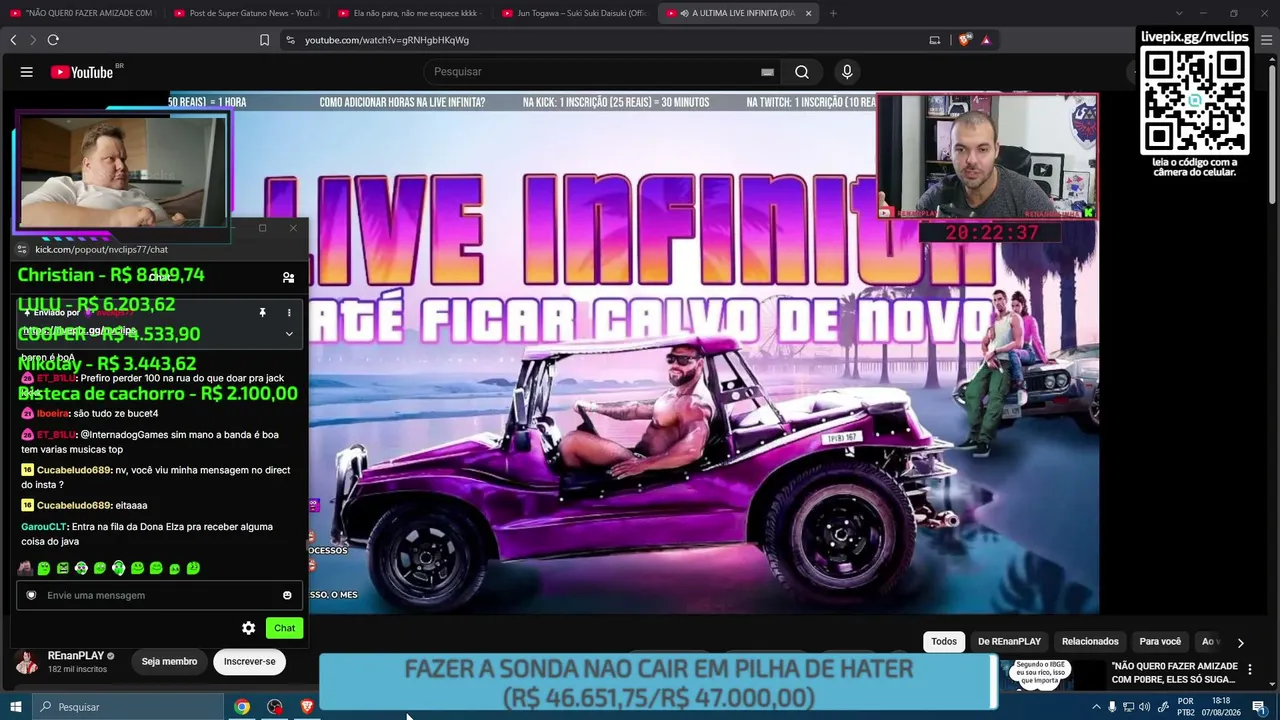
Task: Select the 'Para você' filter chip
Action: pos(1160,642)
